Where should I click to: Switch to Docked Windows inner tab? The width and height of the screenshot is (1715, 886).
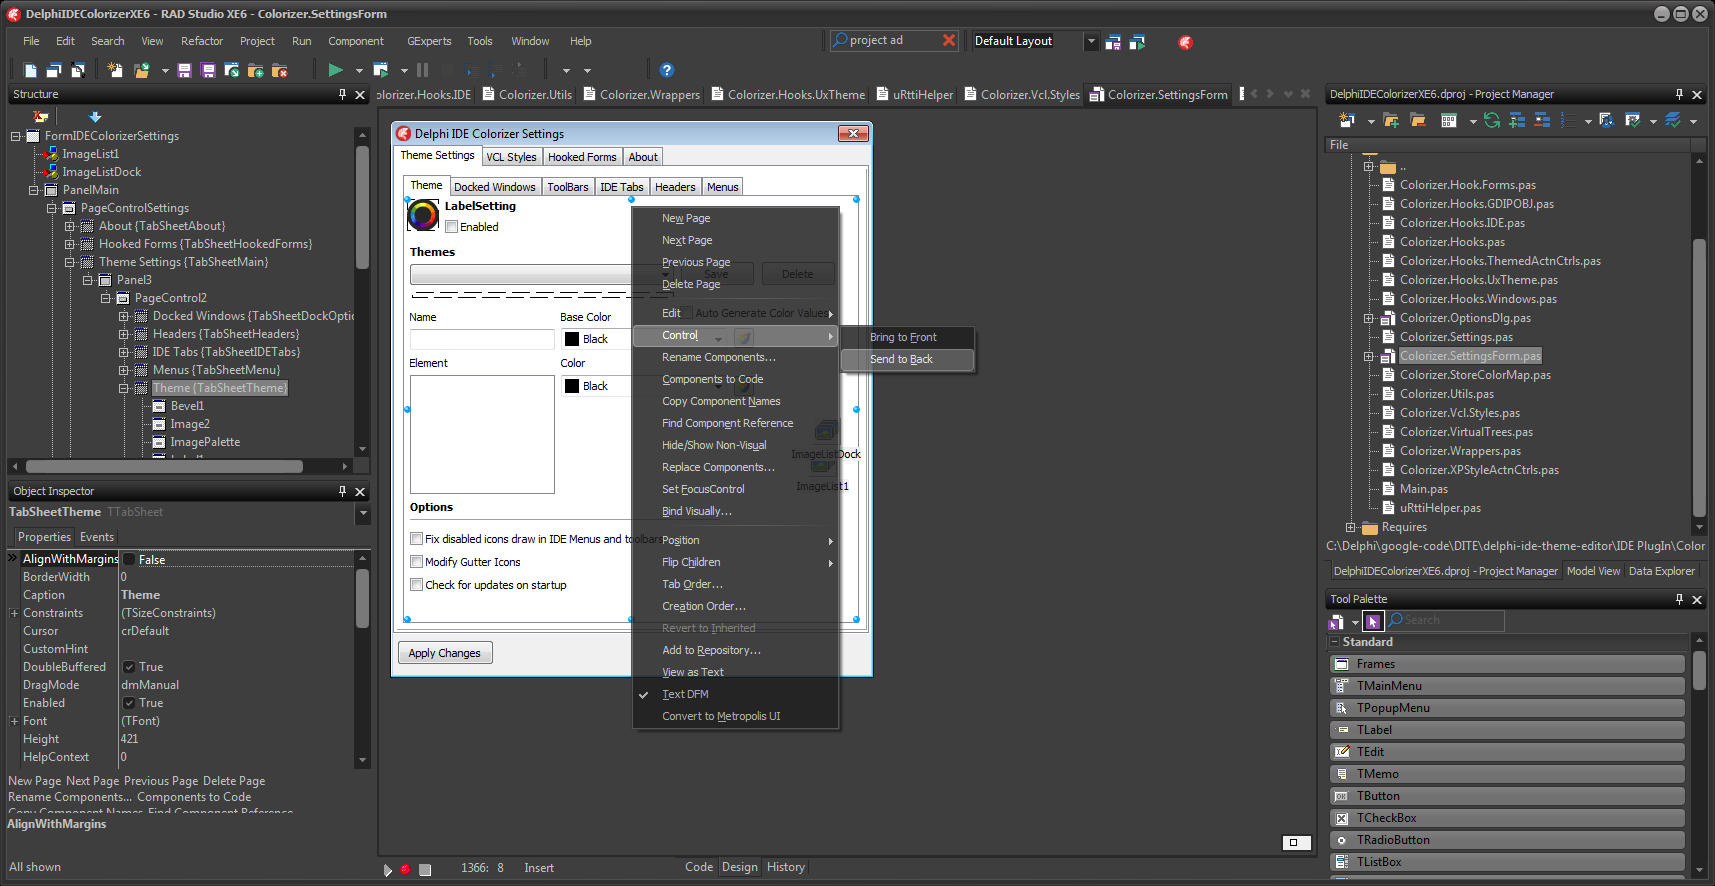coord(494,187)
